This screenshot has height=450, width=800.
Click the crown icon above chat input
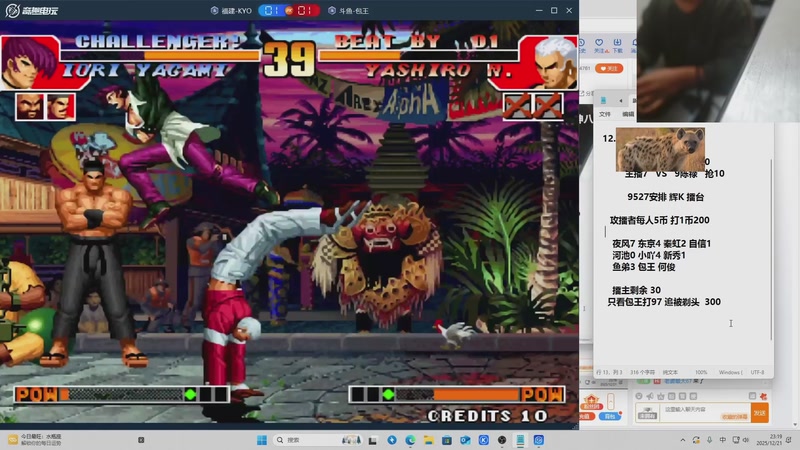coord(661,396)
